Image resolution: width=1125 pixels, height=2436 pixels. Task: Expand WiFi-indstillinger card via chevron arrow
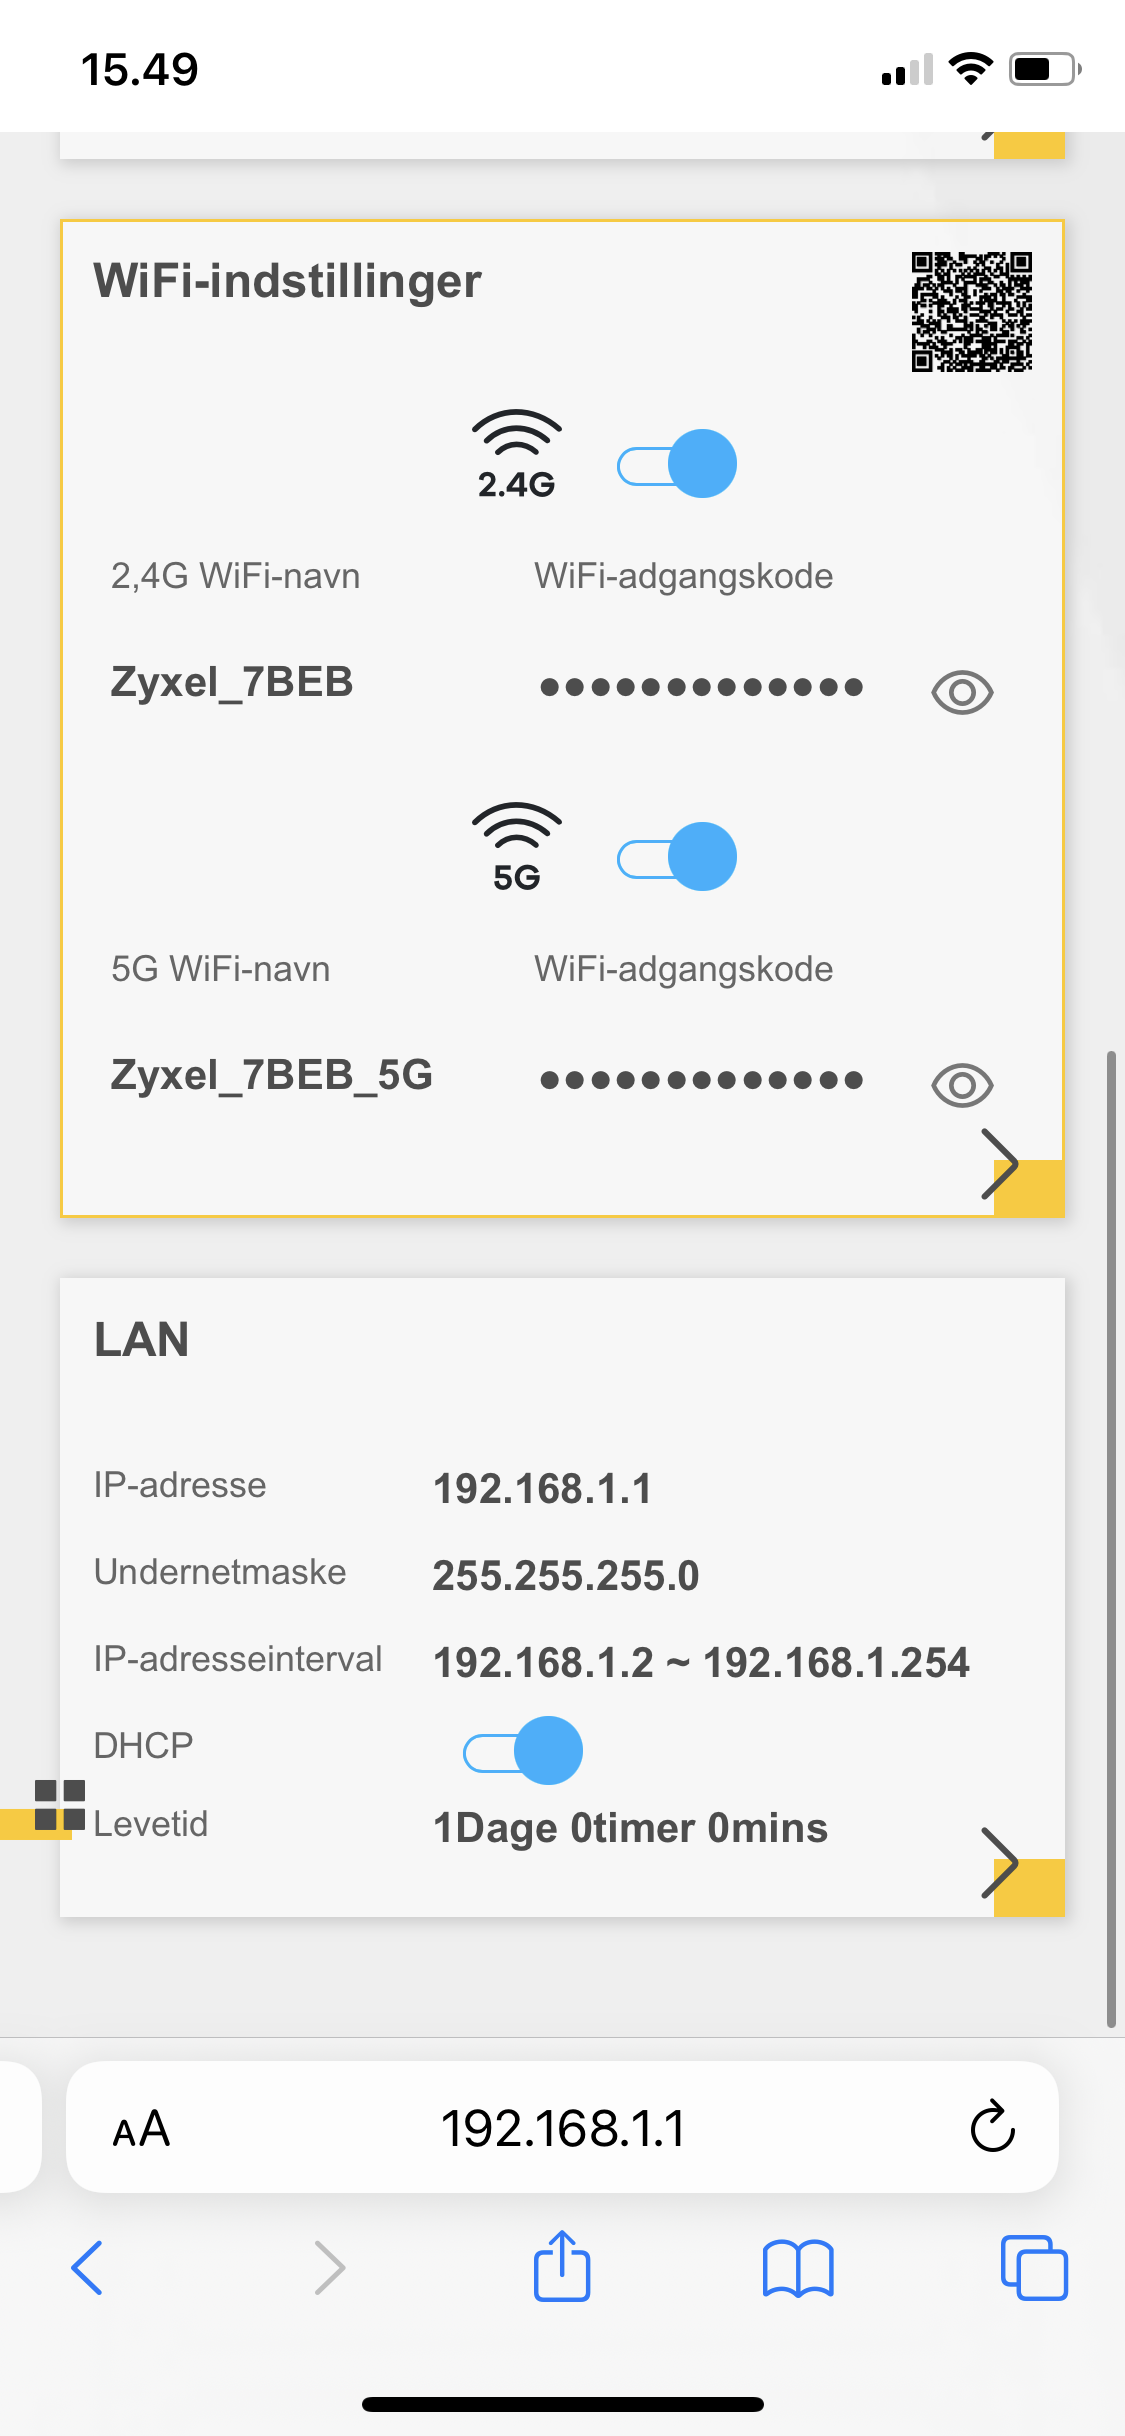1000,1164
